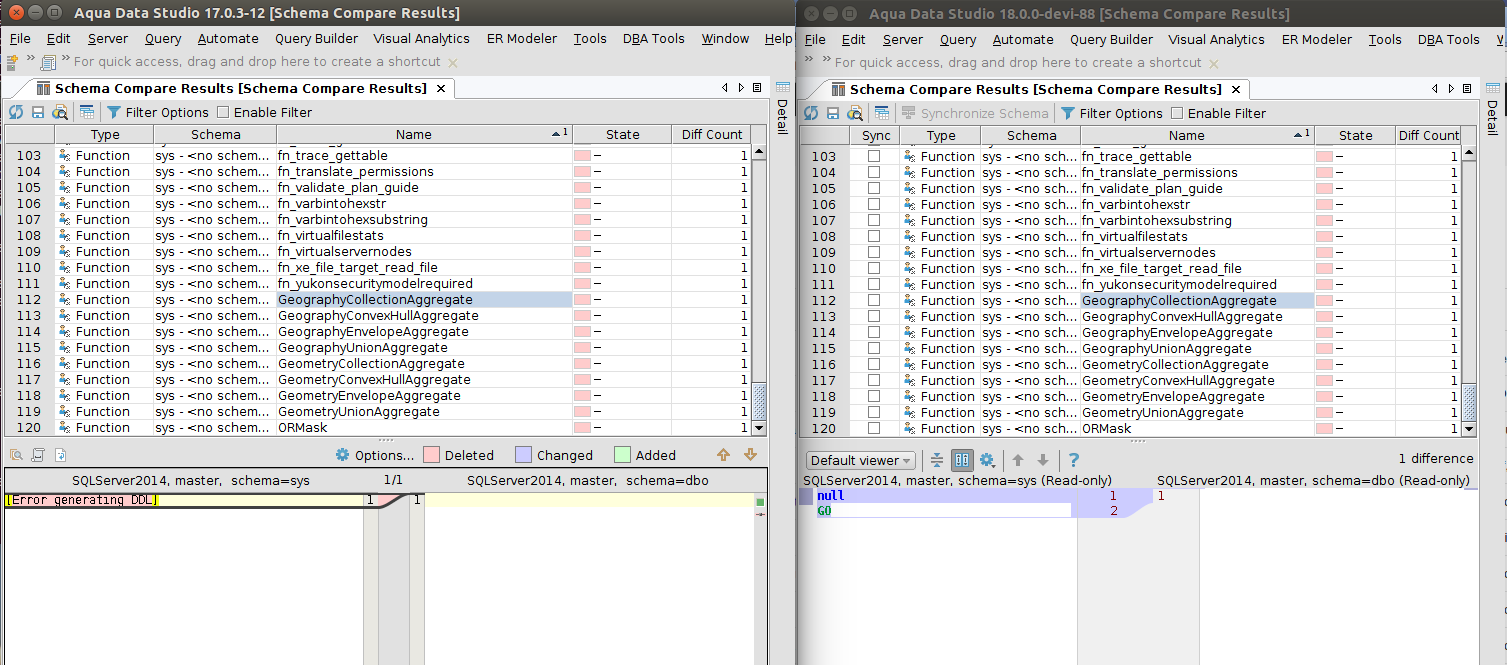Click the search/find icon in left window toolbar

60,112
